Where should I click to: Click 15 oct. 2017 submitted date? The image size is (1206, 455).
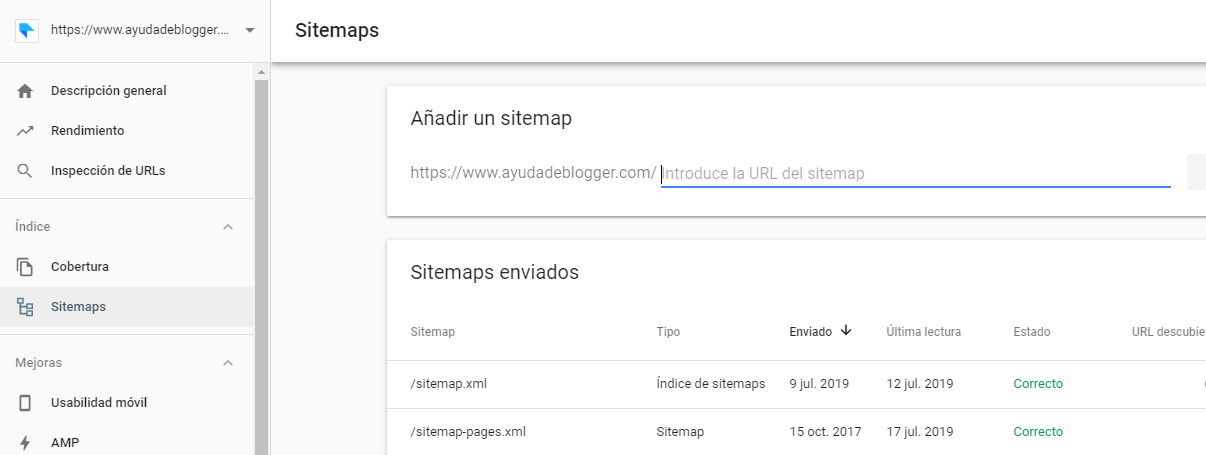pos(825,432)
